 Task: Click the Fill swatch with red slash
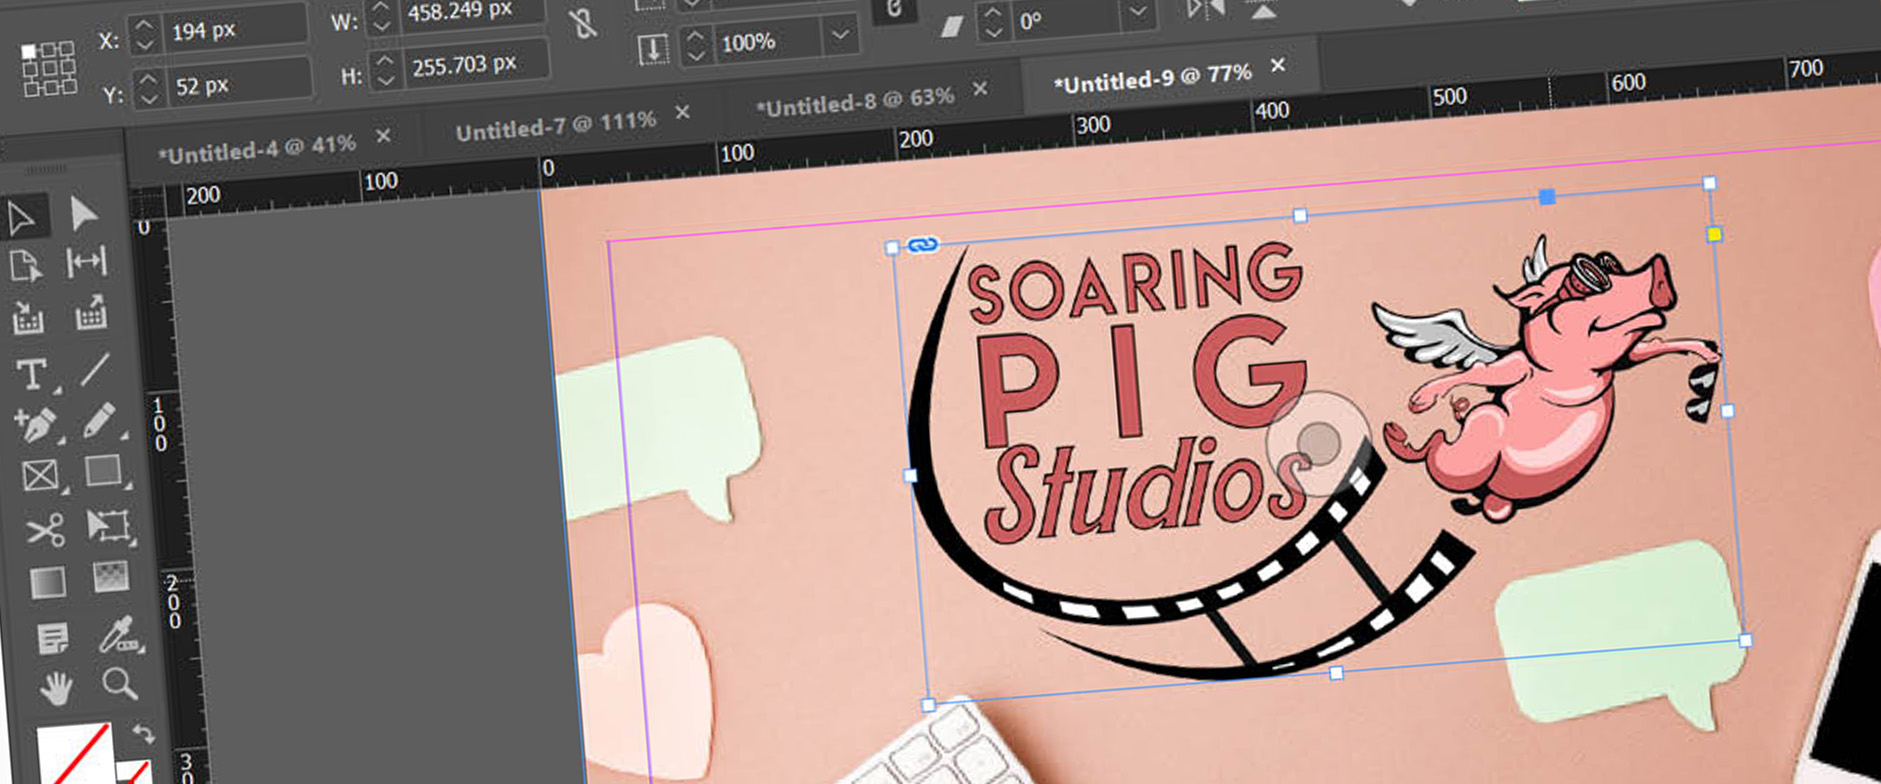(x=76, y=754)
